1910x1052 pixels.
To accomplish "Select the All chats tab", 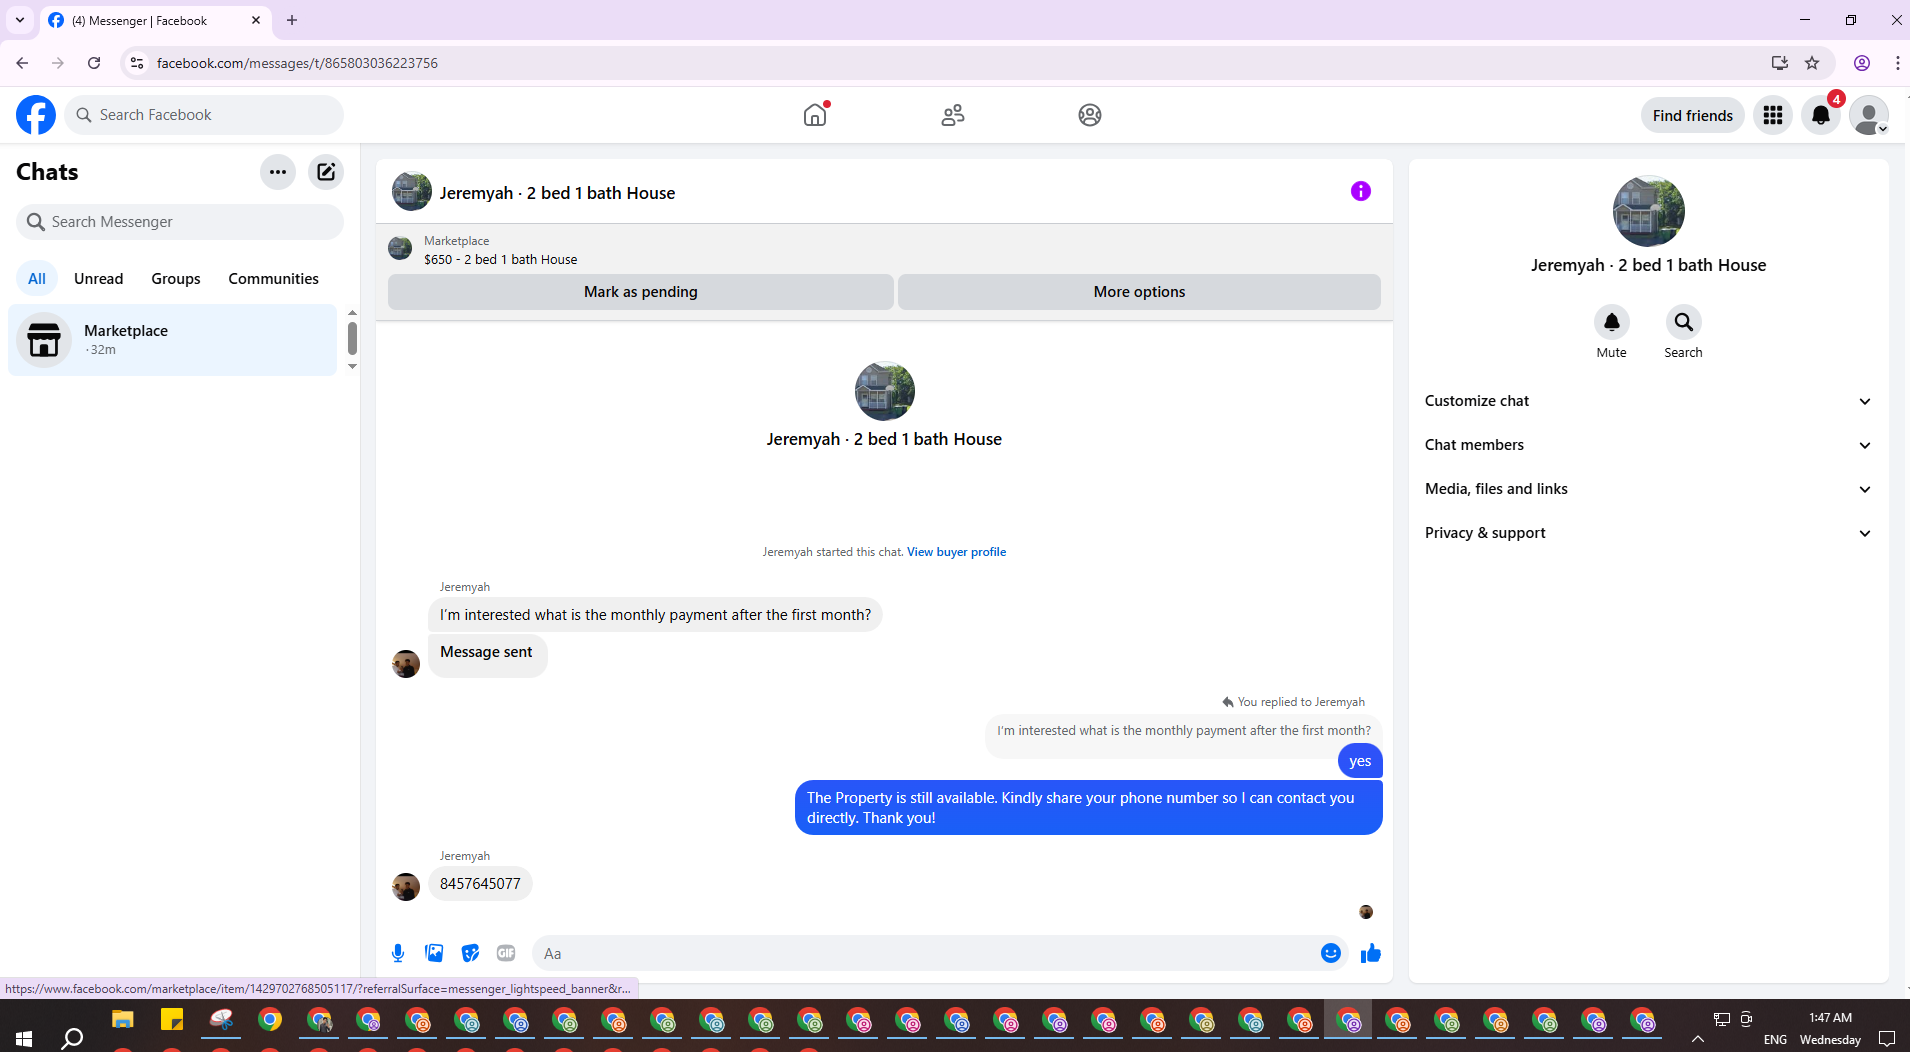I will pos(37,279).
